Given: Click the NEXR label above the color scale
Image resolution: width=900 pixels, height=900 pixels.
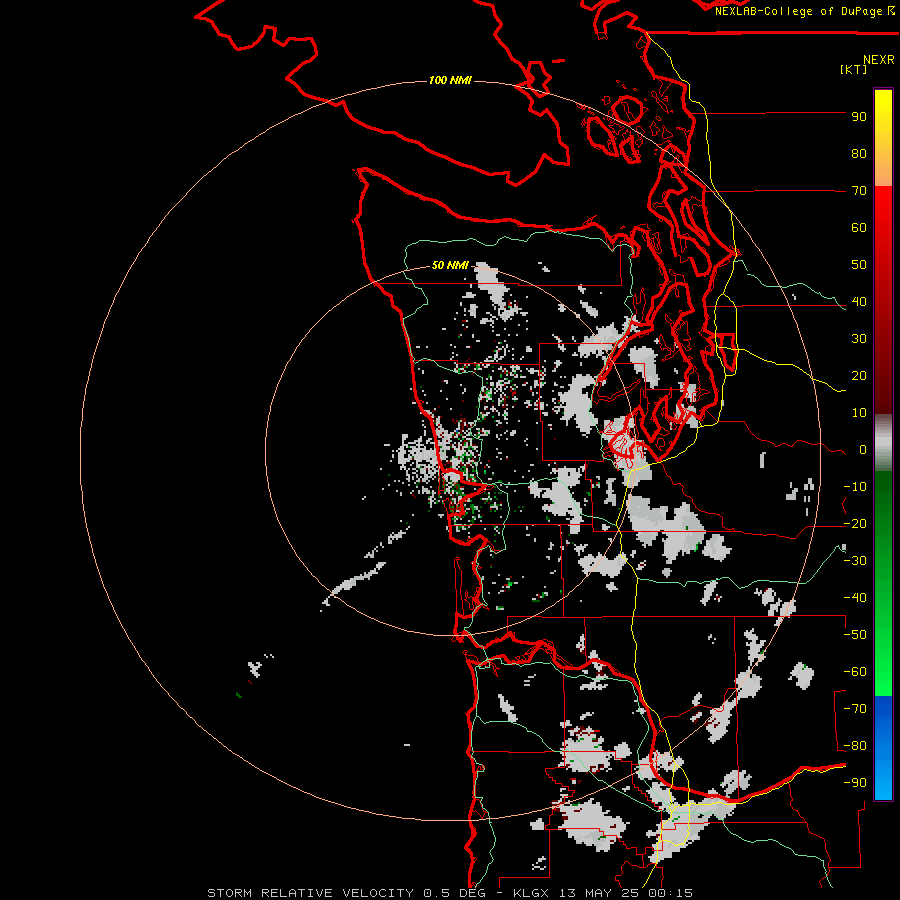Looking at the screenshot, I should (878, 60).
